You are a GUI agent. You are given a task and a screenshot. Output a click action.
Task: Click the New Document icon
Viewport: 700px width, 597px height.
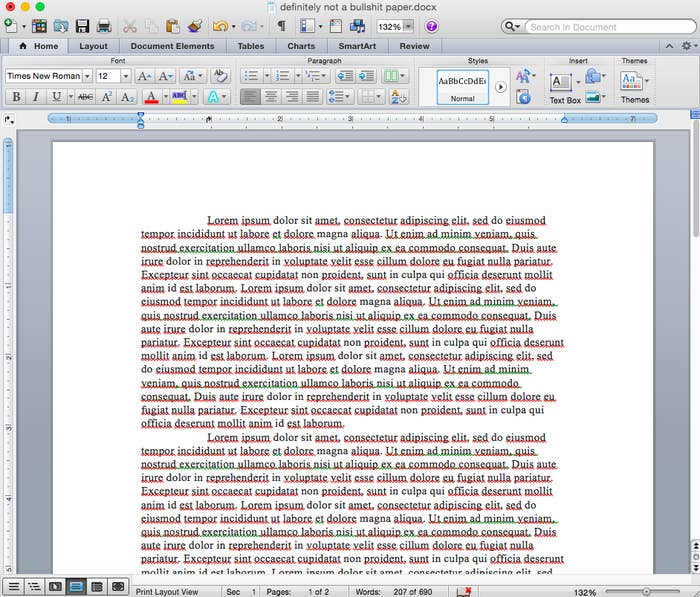tap(11, 26)
